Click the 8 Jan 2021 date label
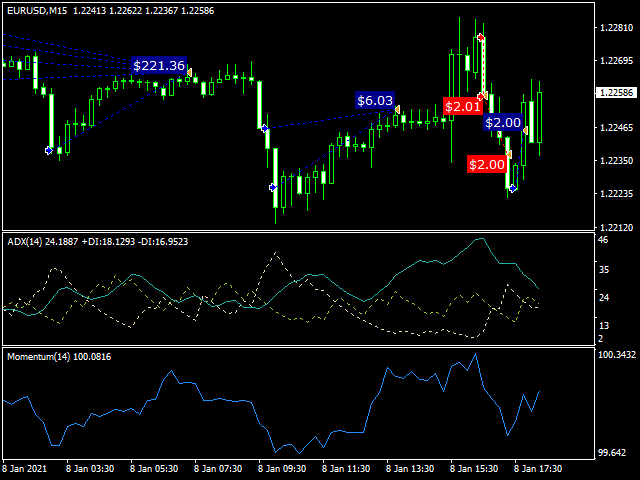The image size is (640, 480). (25, 469)
